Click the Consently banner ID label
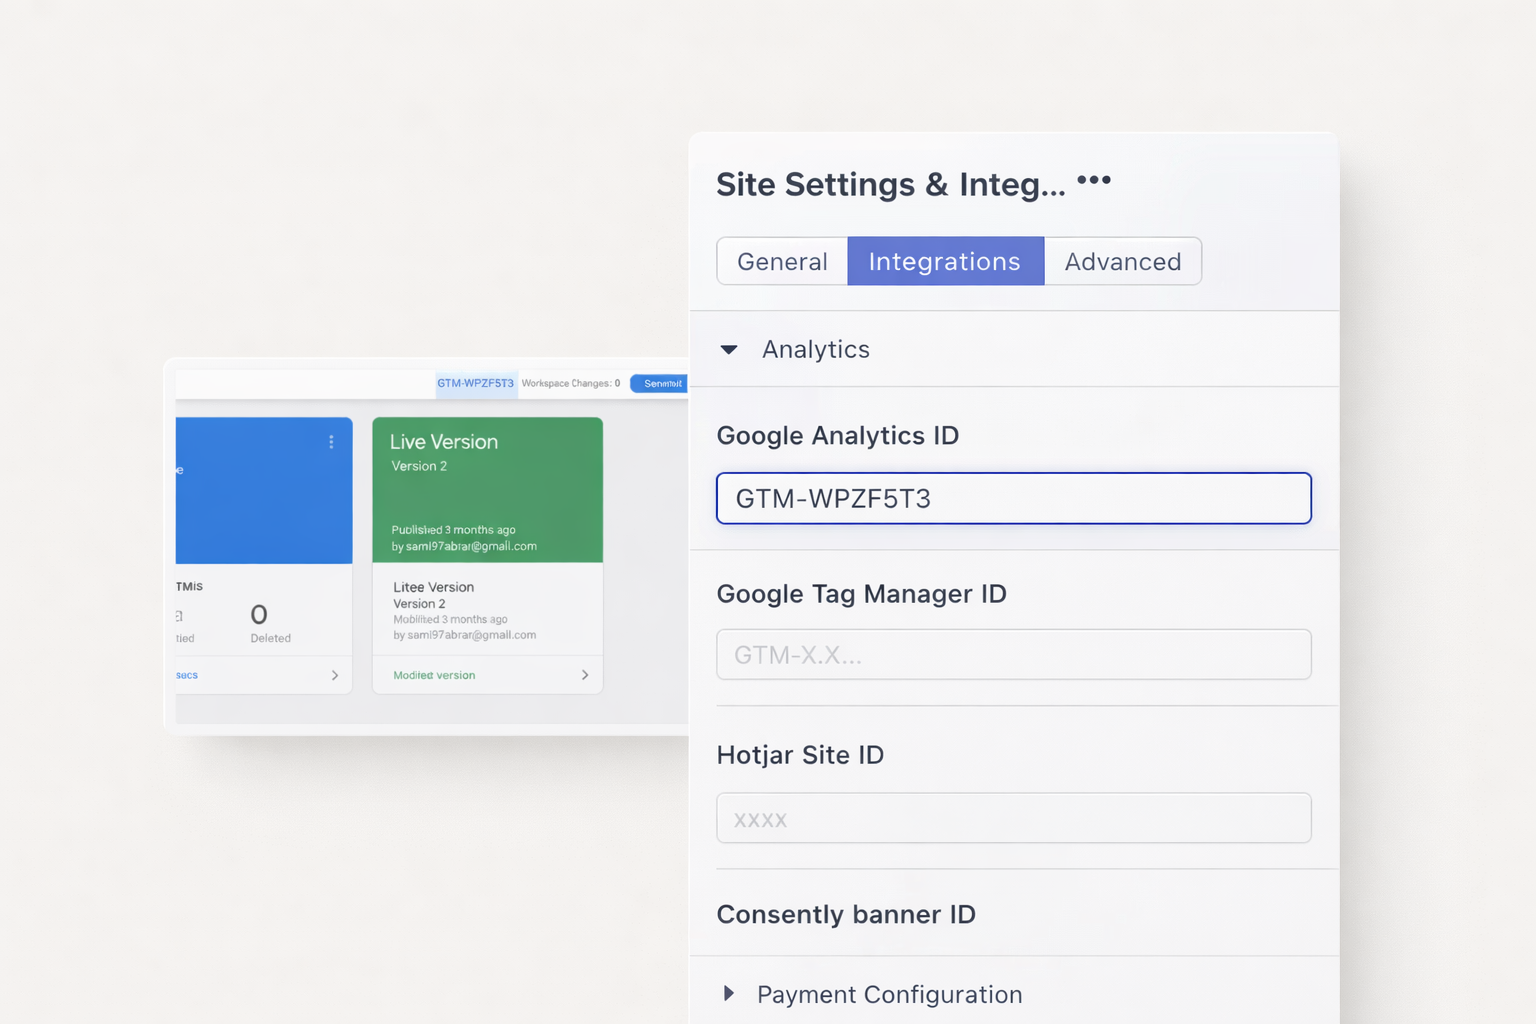This screenshot has width=1536, height=1024. (846, 914)
